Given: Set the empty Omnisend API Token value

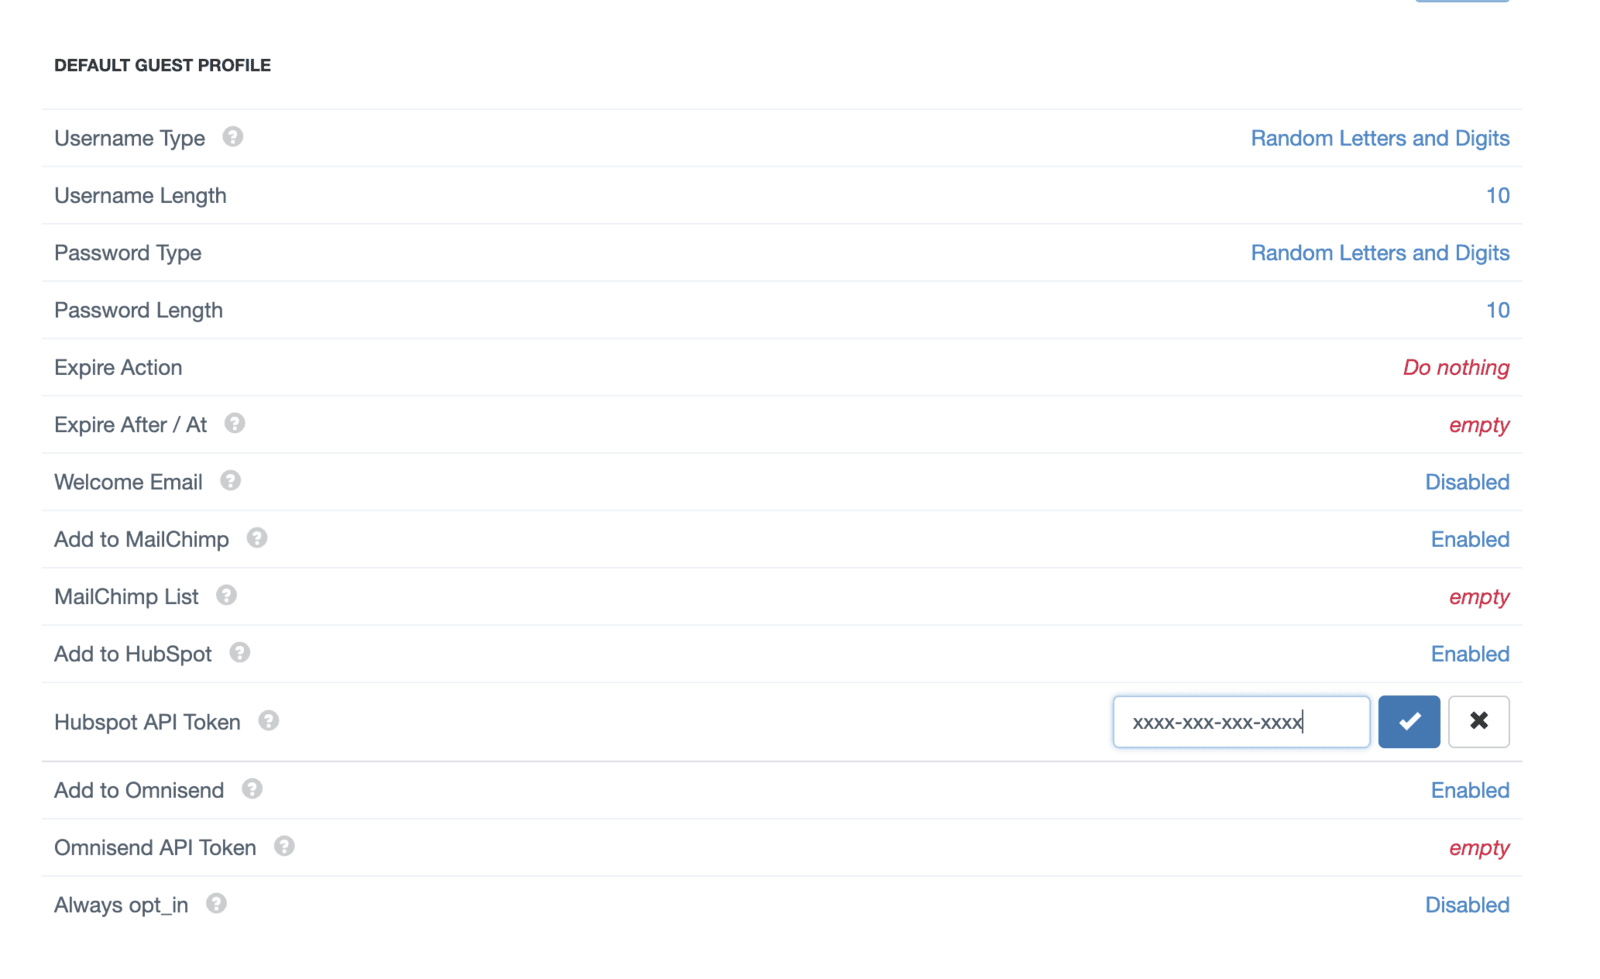Looking at the screenshot, I should pyautogui.click(x=1479, y=848).
